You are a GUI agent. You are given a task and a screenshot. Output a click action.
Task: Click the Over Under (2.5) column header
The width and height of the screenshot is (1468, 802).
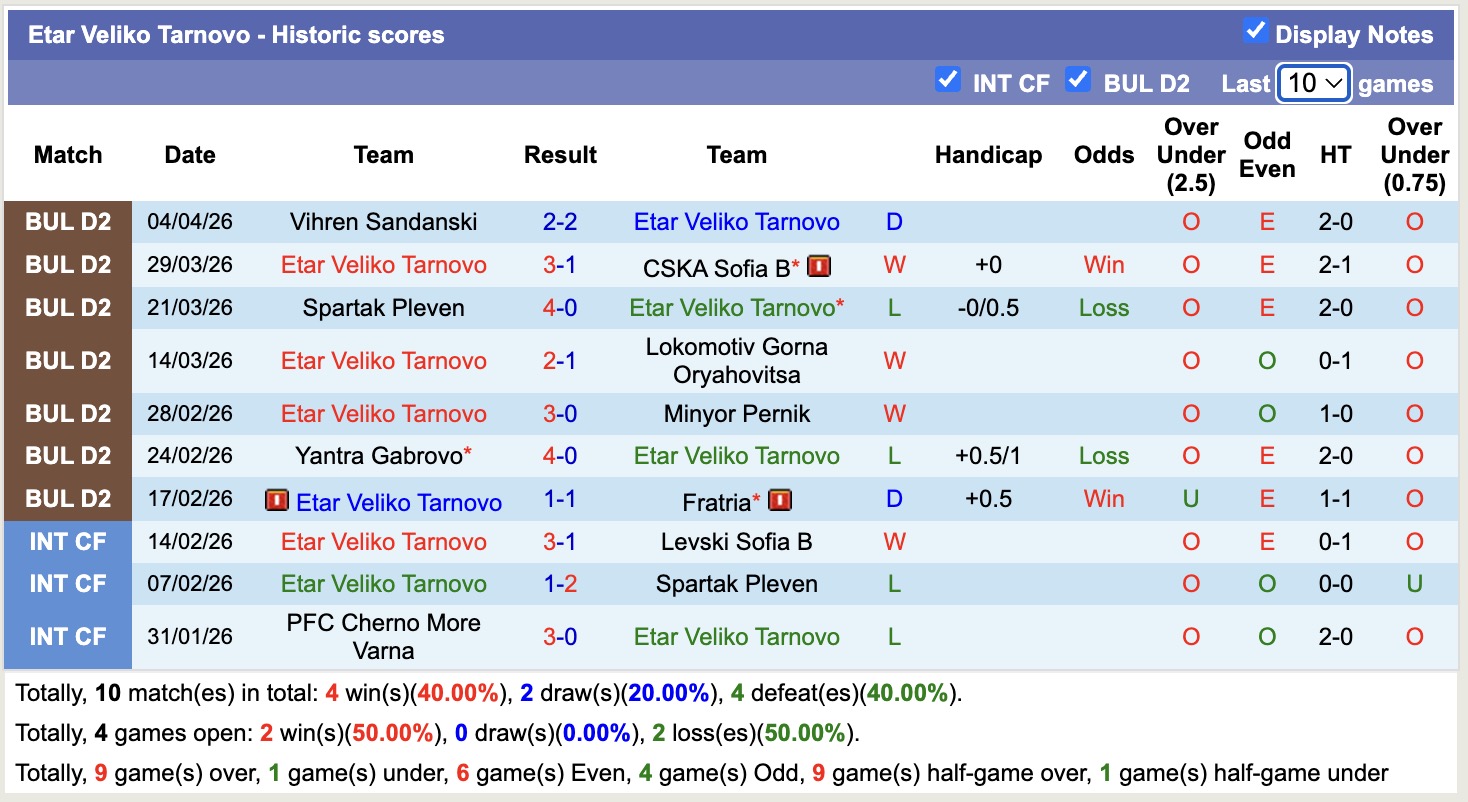(x=1190, y=155)
